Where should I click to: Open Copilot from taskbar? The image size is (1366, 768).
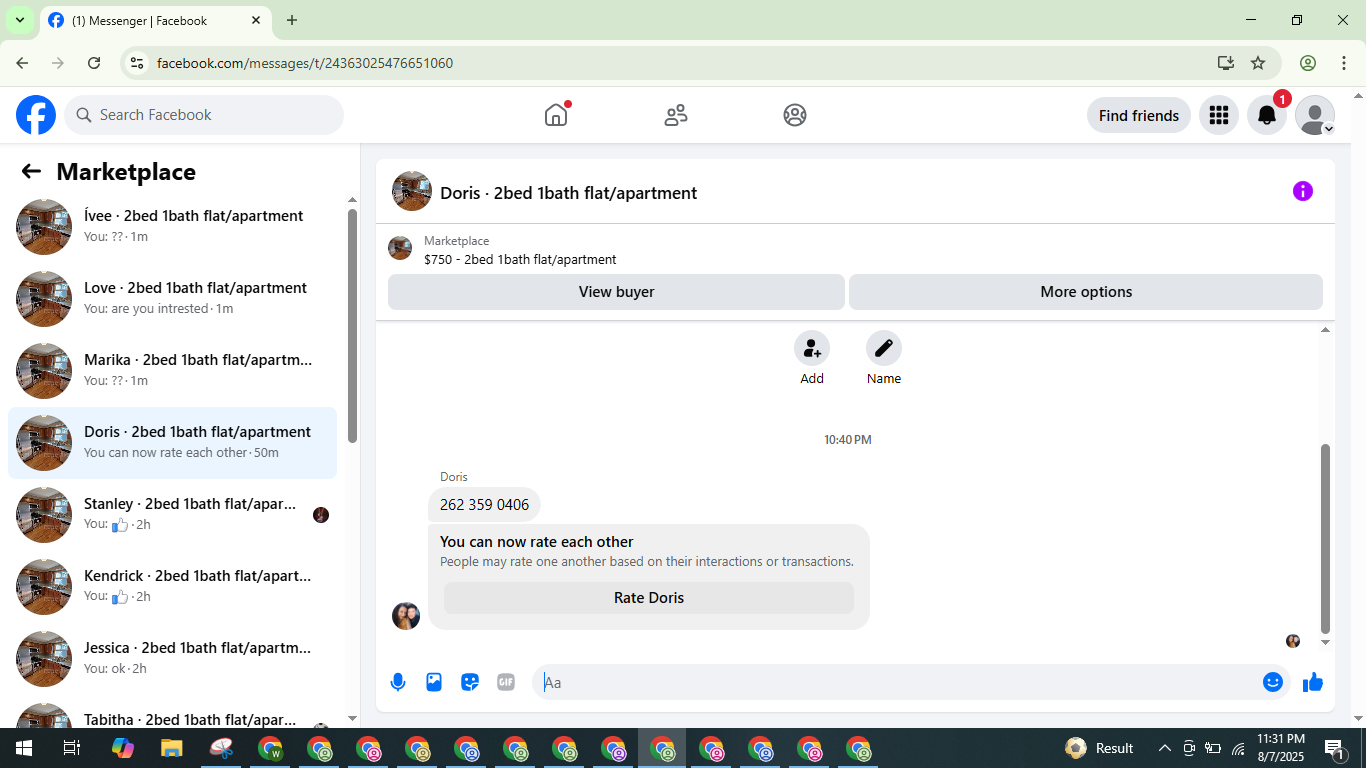pyautogui.click(x=122, y=748)
